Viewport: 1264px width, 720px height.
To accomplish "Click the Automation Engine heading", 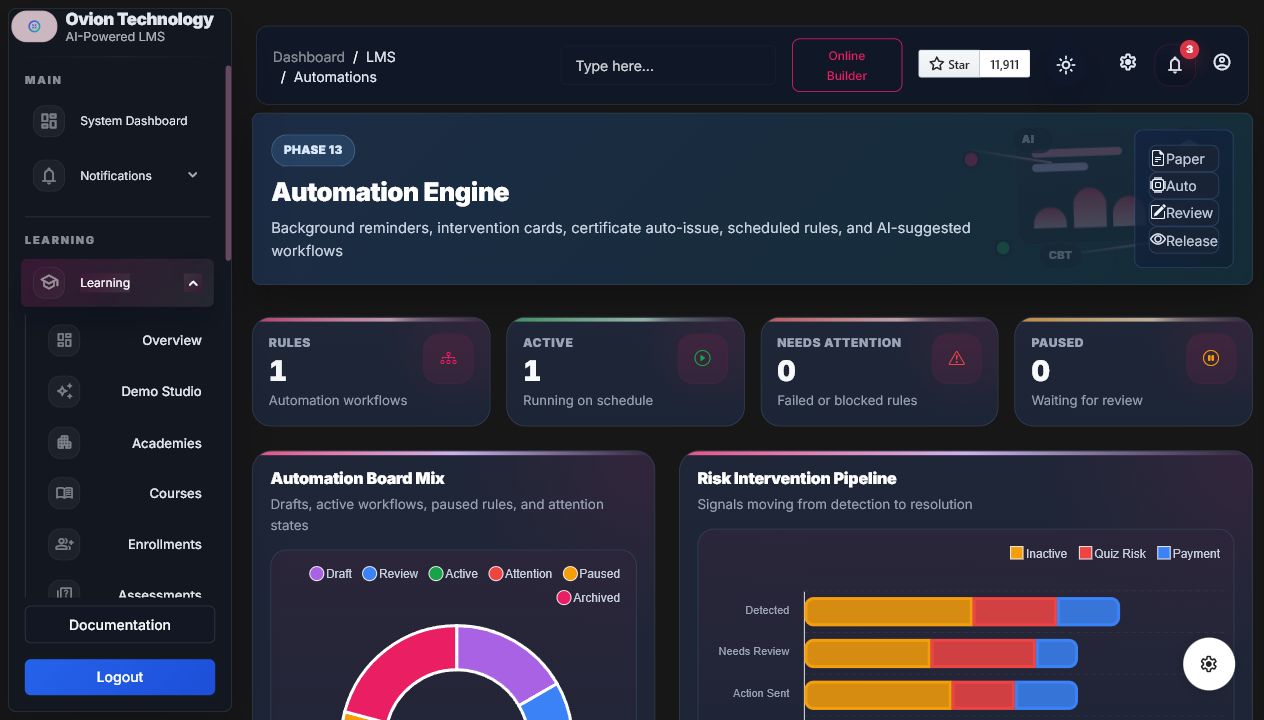I will point(390,192).
